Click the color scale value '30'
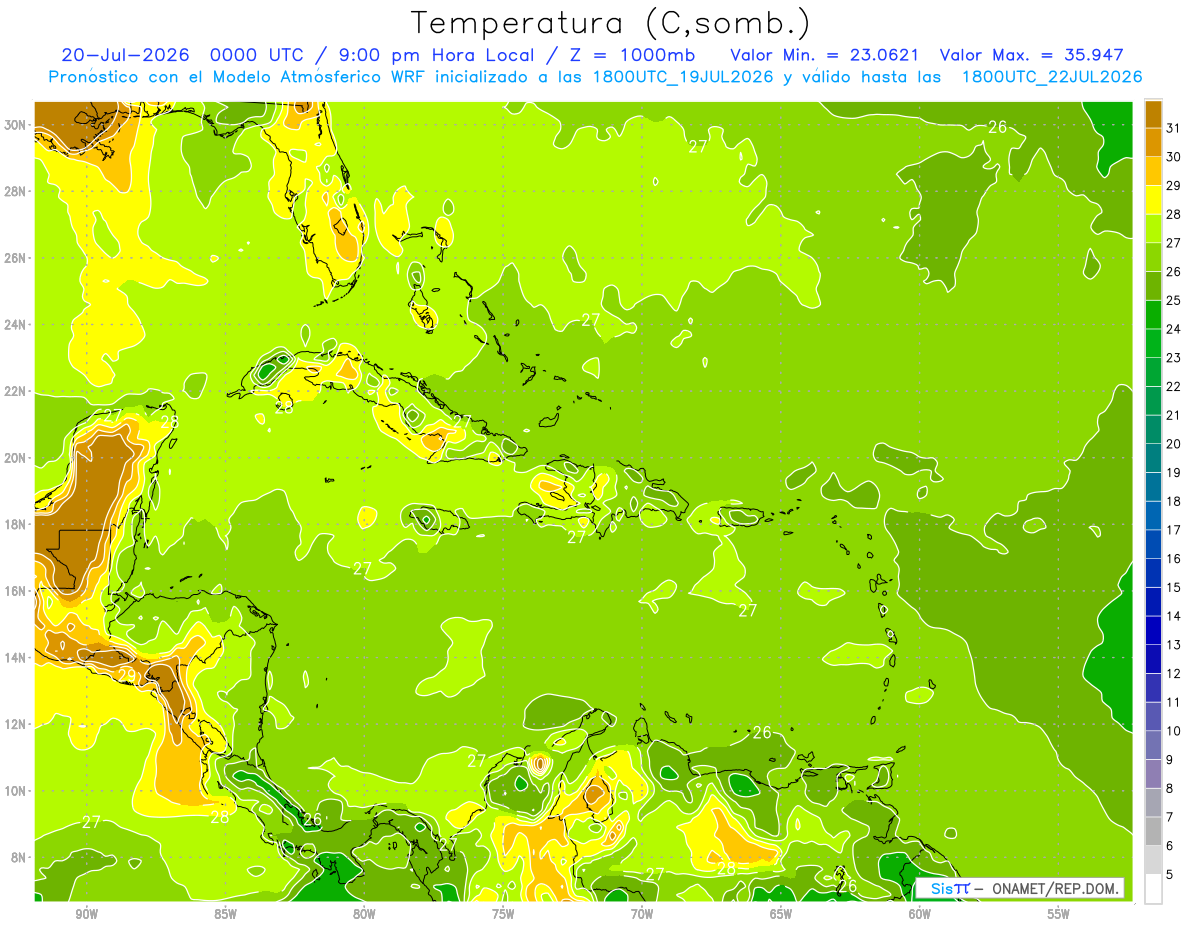1200x927 pixels. point(1174,156)
